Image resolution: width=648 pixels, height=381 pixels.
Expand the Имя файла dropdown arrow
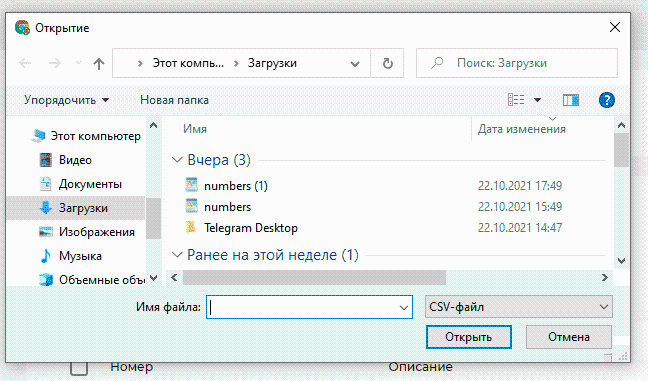pyautogui.click(x=404, y=307)
